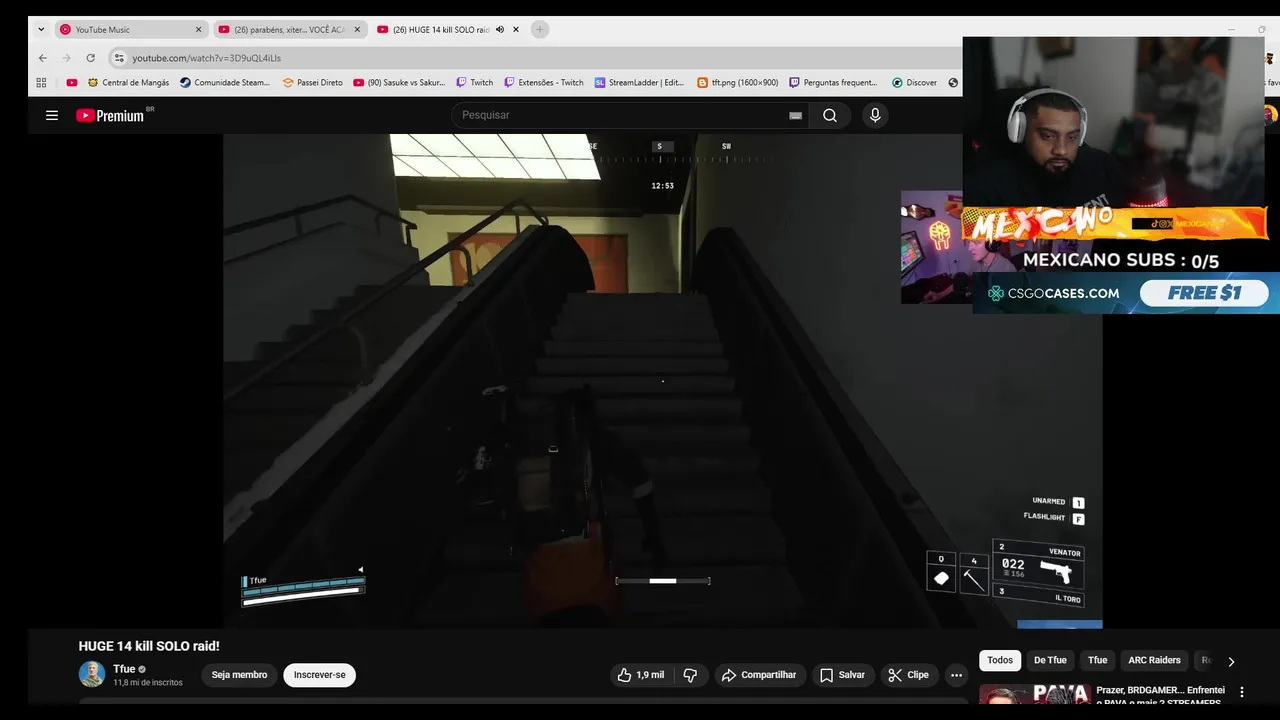Select the ARC Raiders filter chip
Screen dimensions: 1280x720
coord(1154,660)
